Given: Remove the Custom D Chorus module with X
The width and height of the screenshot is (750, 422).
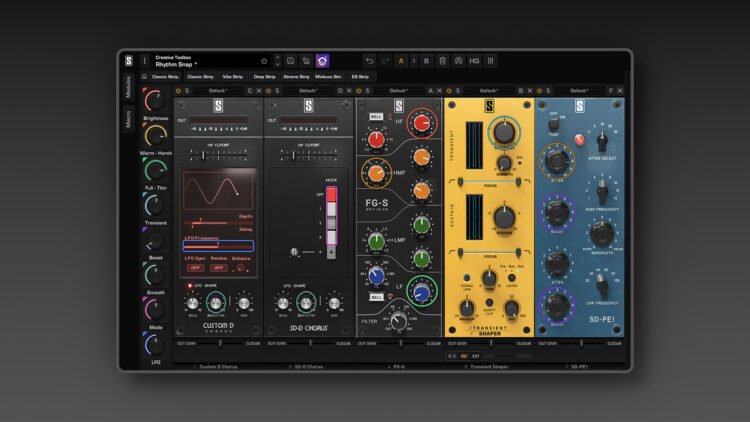Looking at the screenshot, I should (259, 90).
